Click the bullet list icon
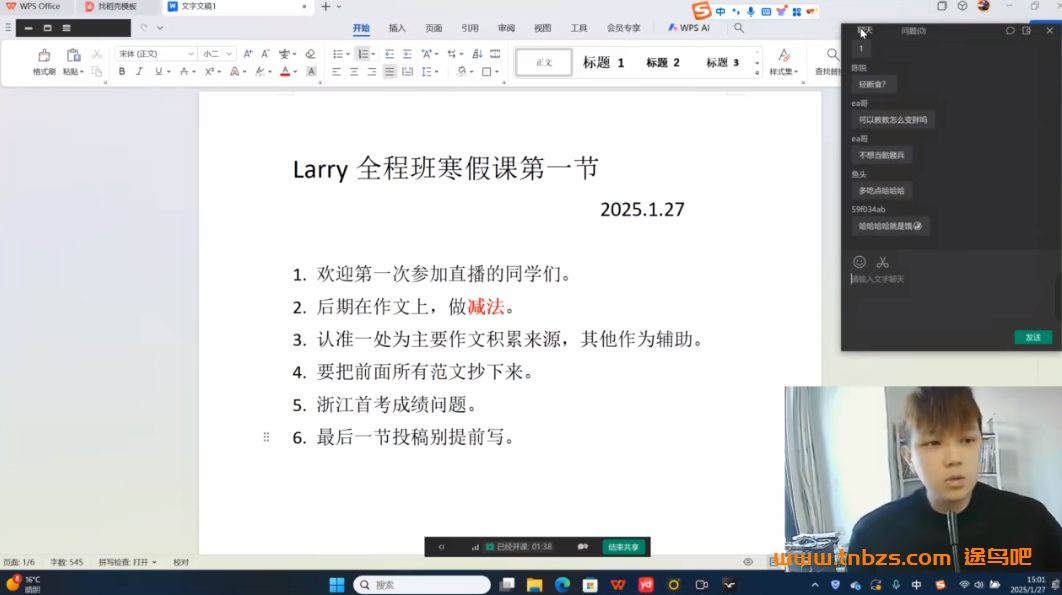This screenshot has width=1062, height=595. (338, 53)
